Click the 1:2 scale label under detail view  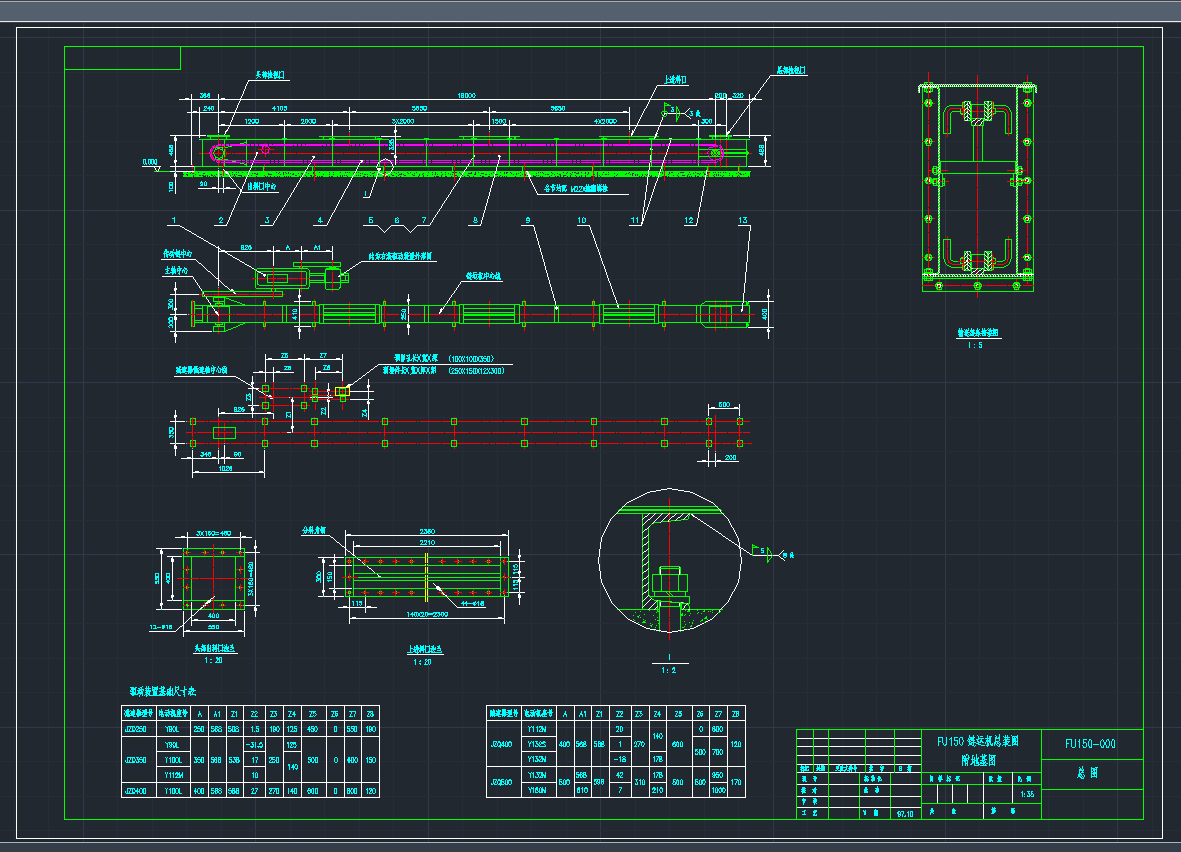point(670,670)
